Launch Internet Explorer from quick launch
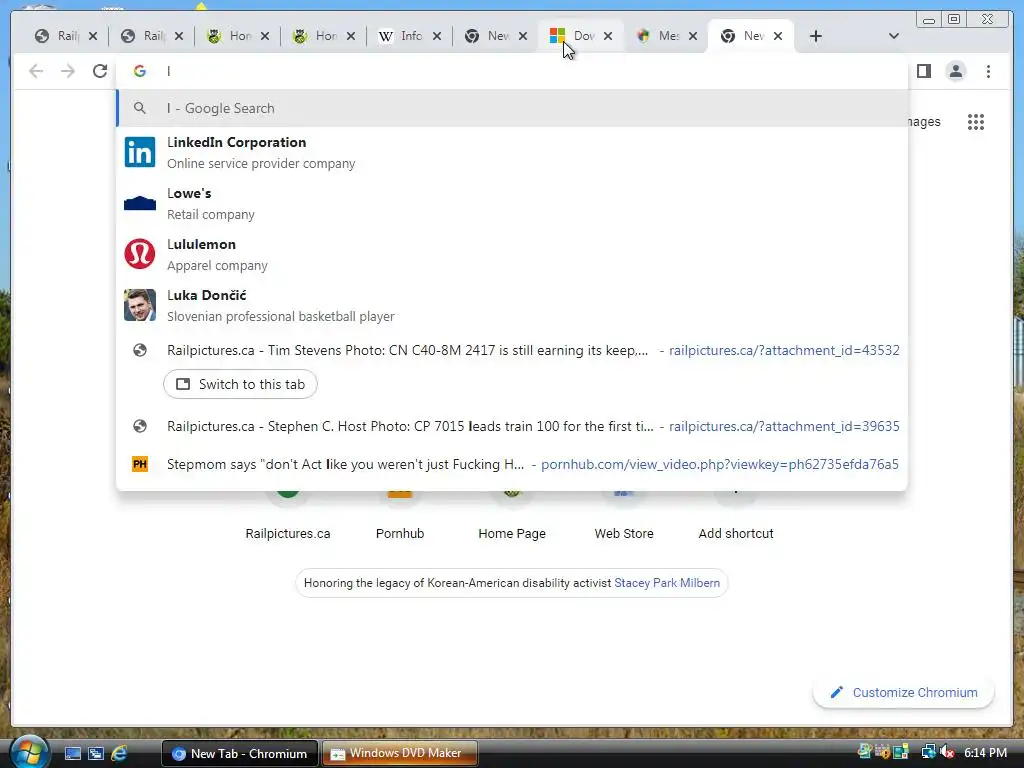This screenshot has width=1024, height=768. 119,754
